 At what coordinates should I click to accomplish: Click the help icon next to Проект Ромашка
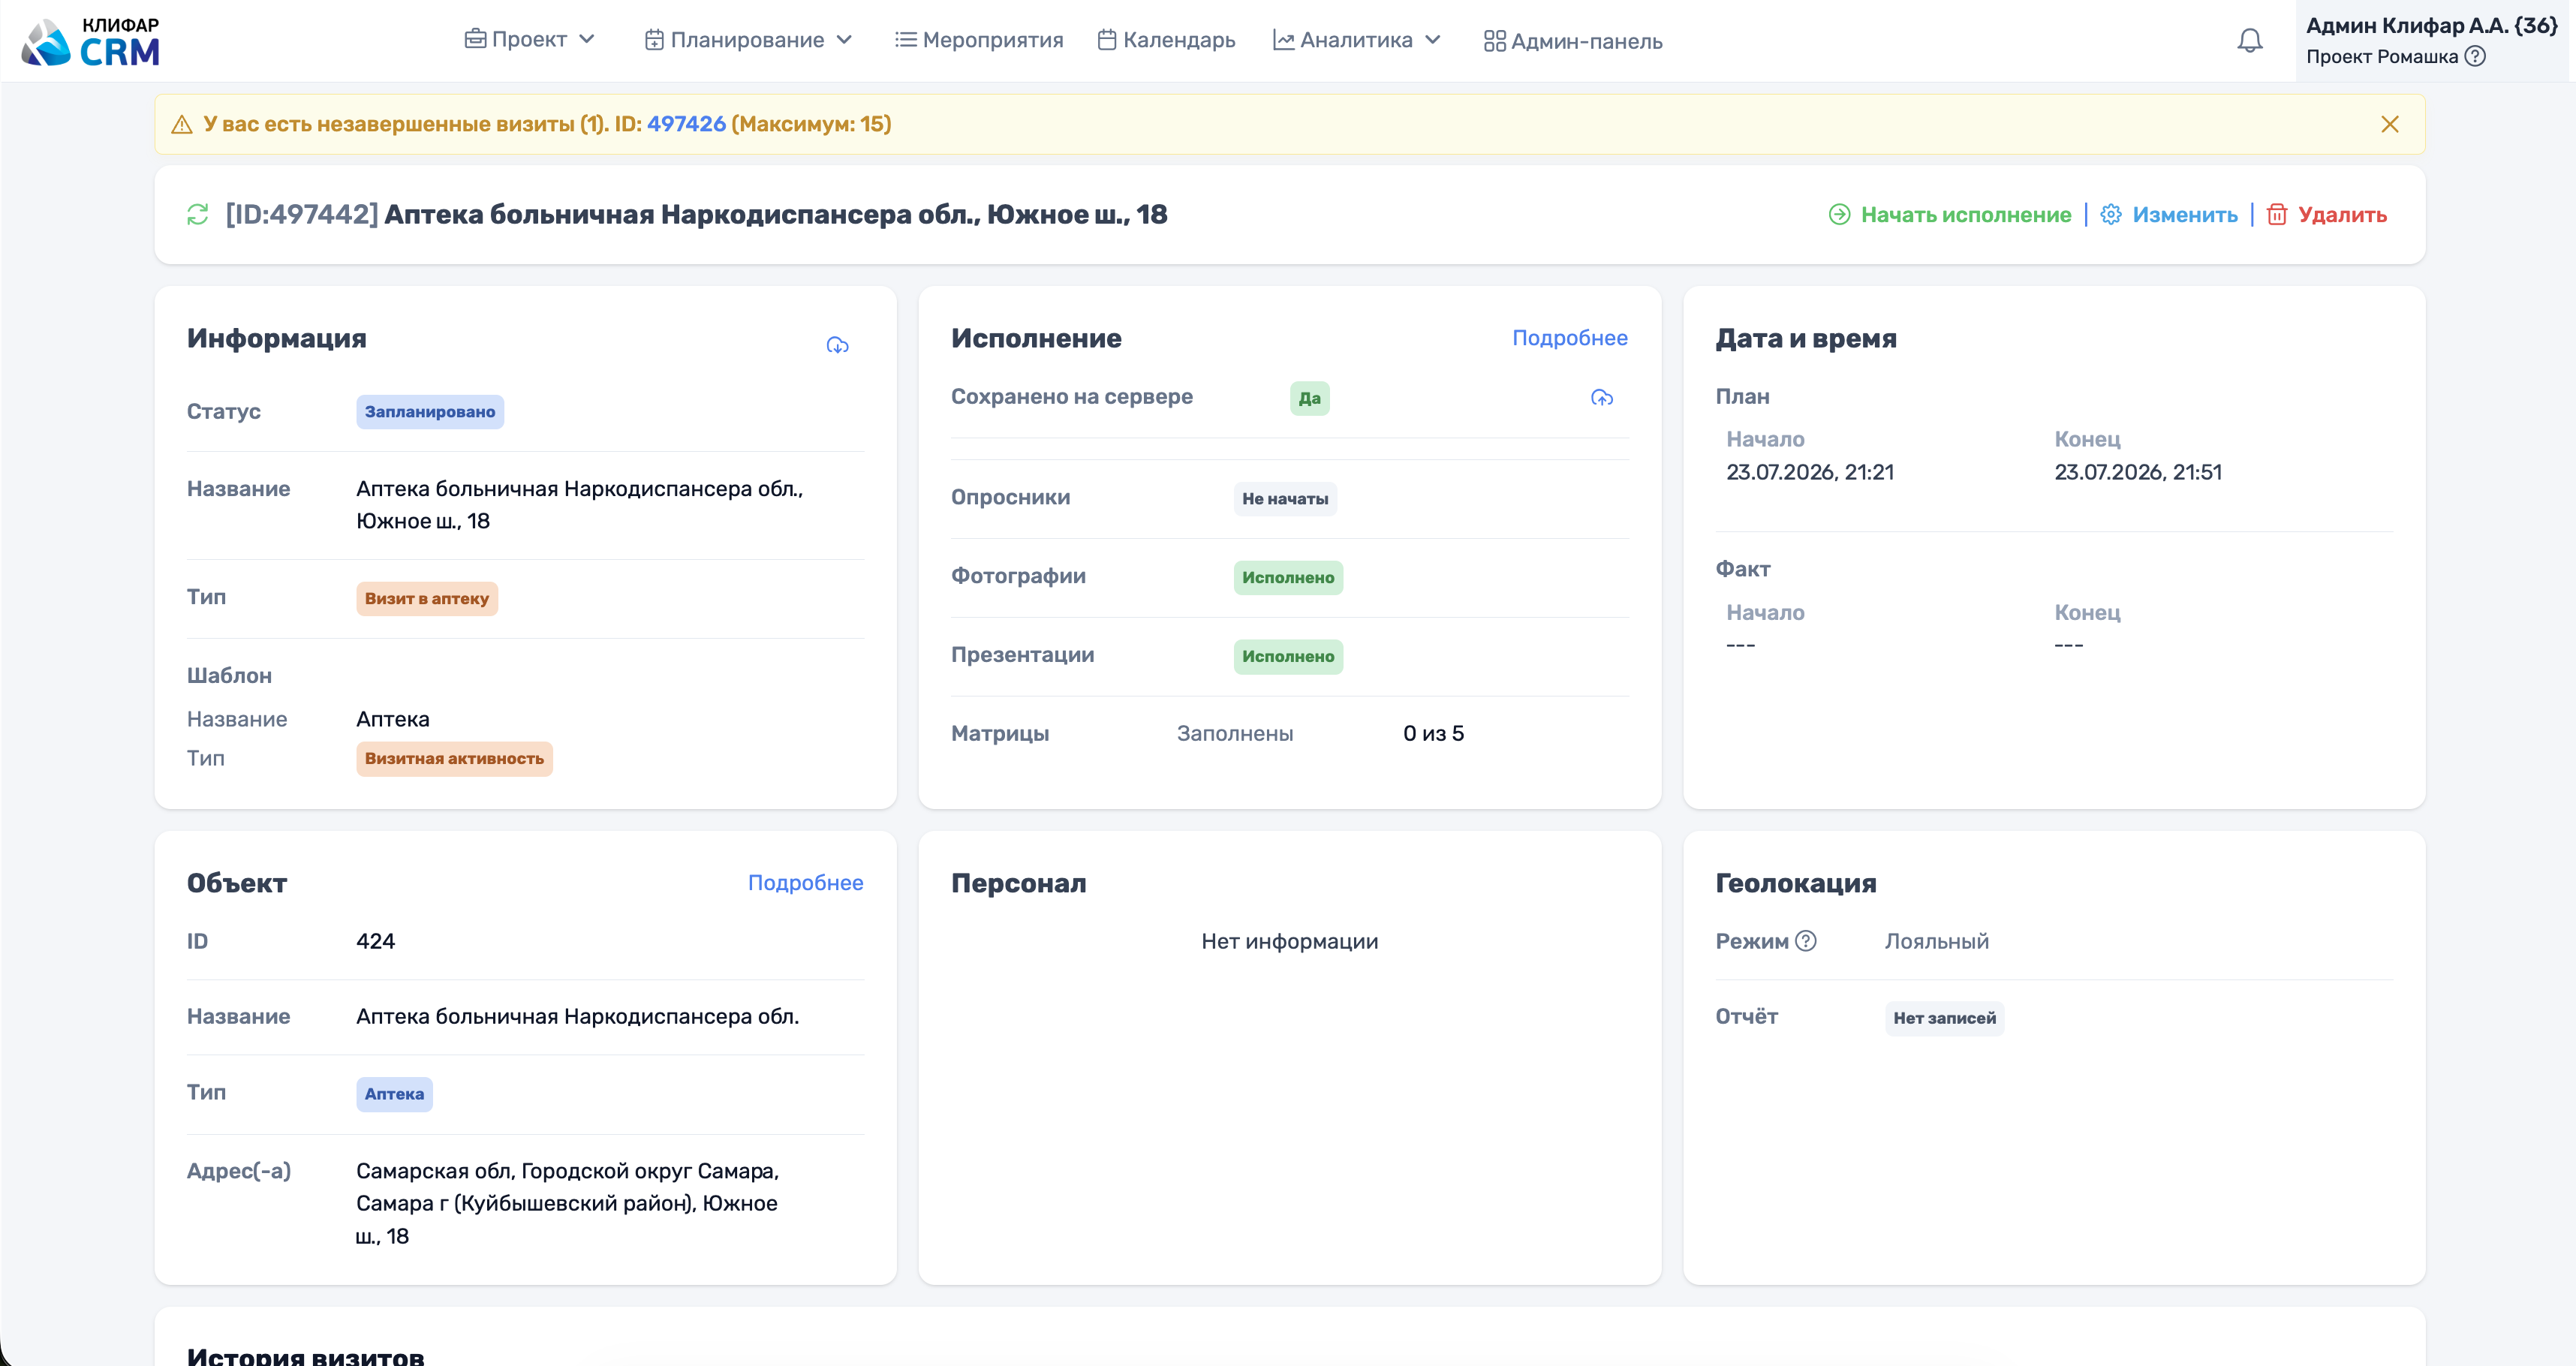(2475, 56)
